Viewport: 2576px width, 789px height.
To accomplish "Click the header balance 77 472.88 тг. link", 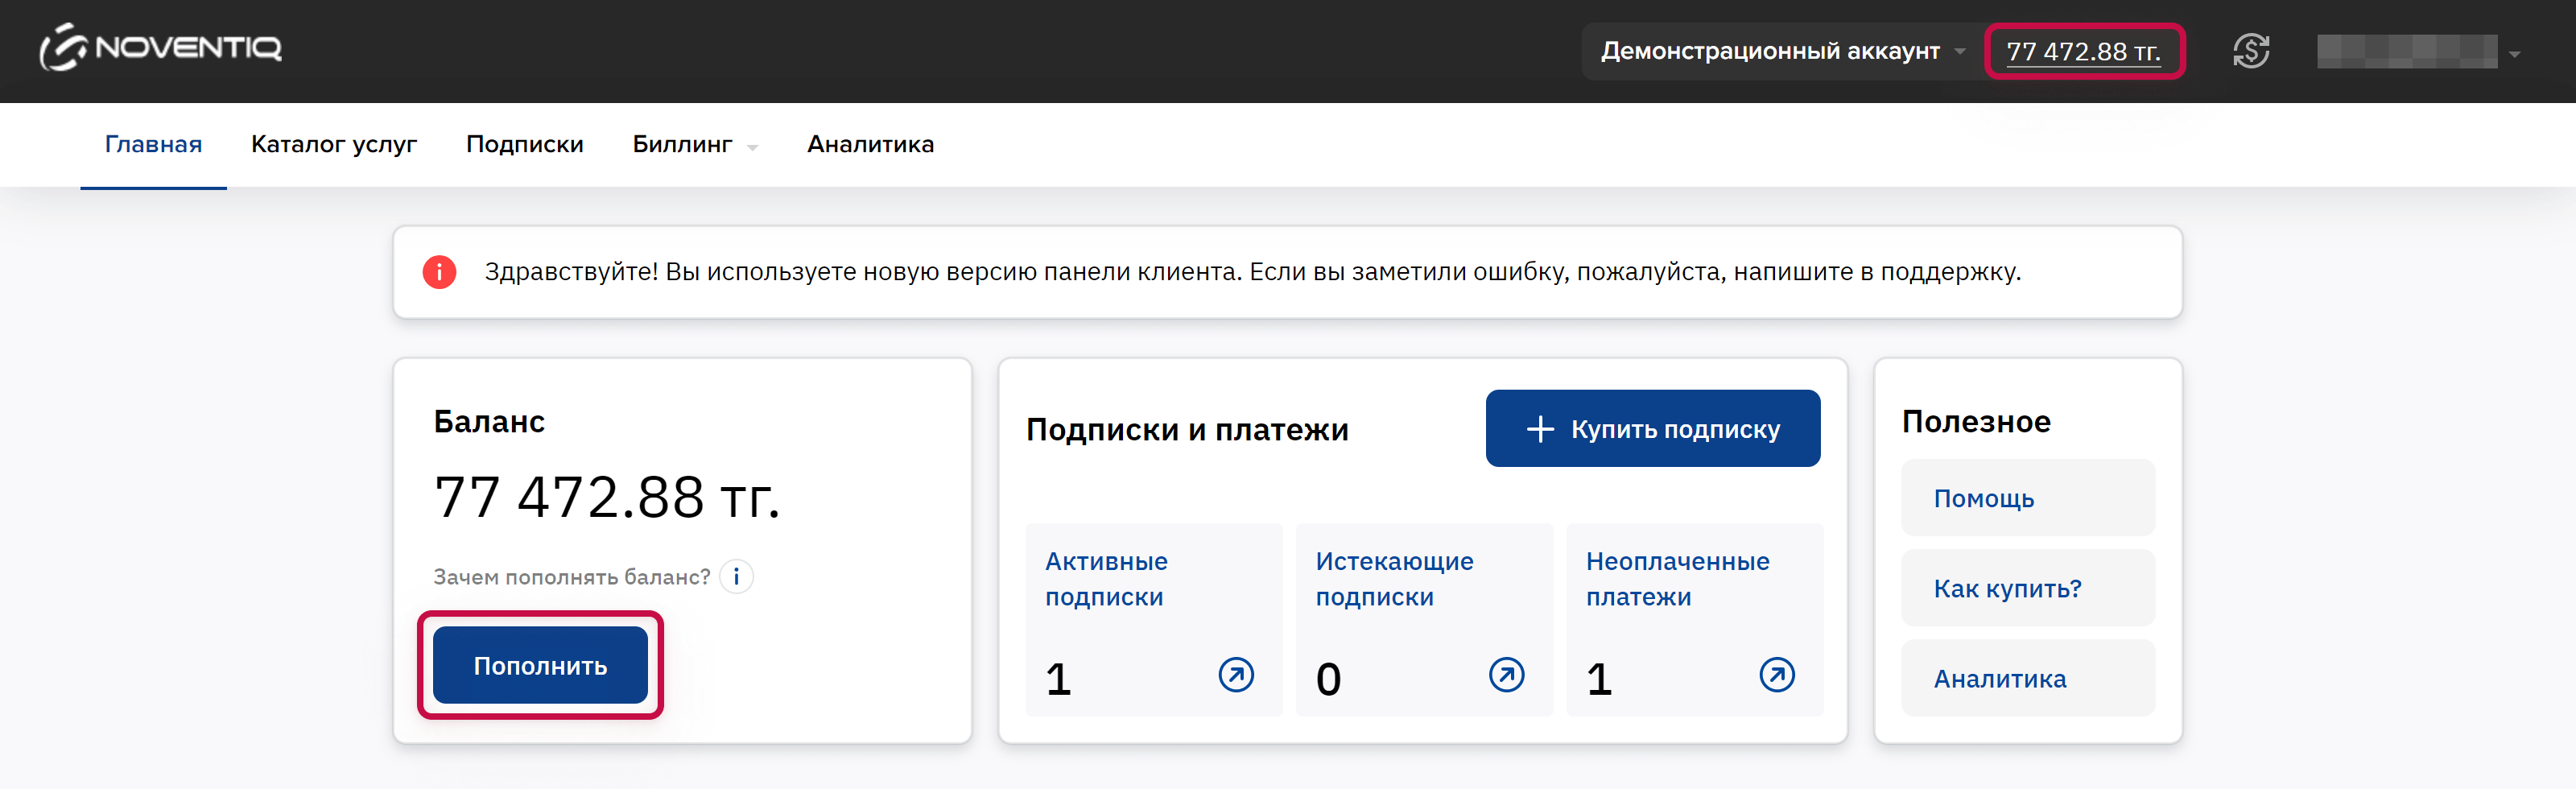I will point(2083,52).
